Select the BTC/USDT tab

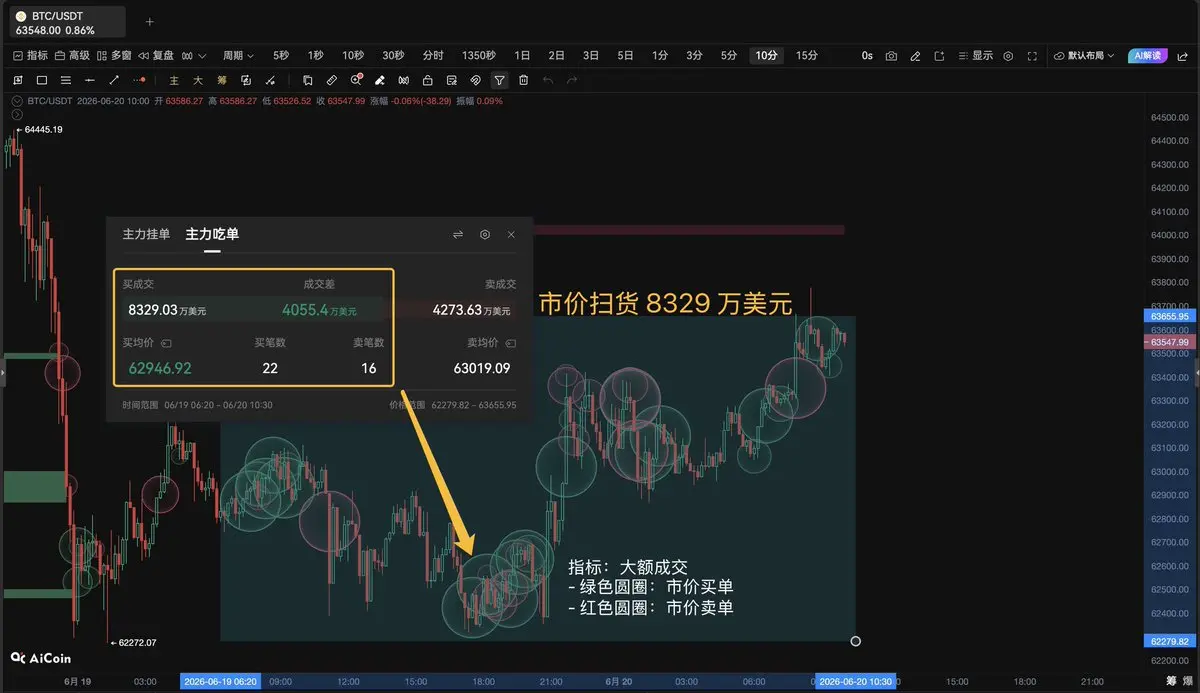[68, 22]
